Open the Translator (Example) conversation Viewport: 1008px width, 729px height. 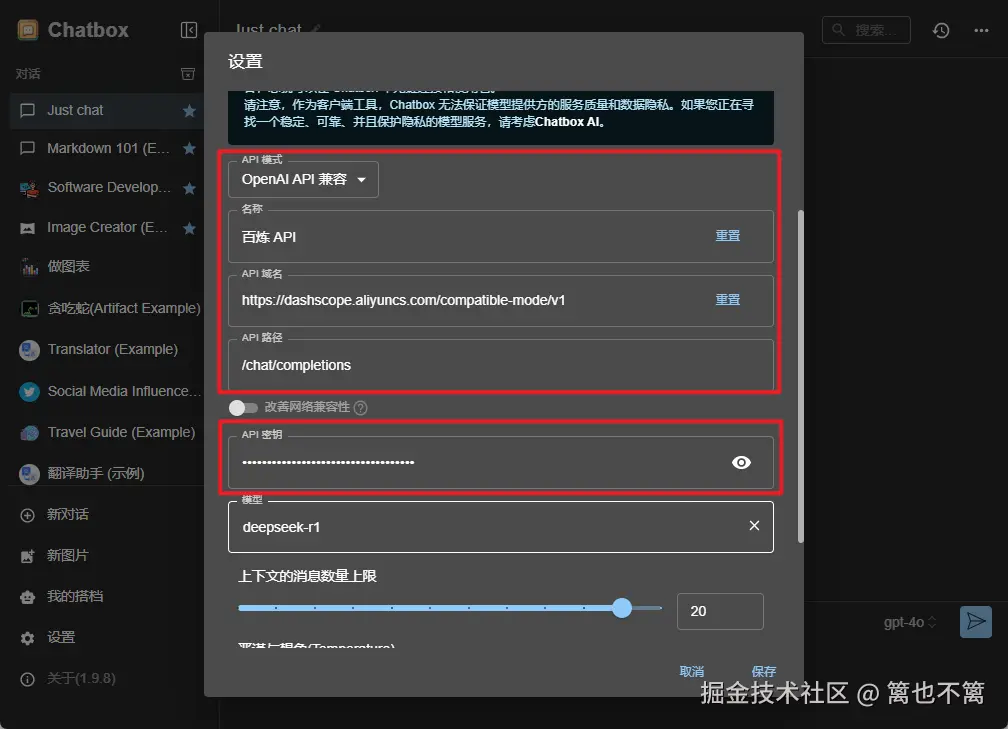(107, 350)
